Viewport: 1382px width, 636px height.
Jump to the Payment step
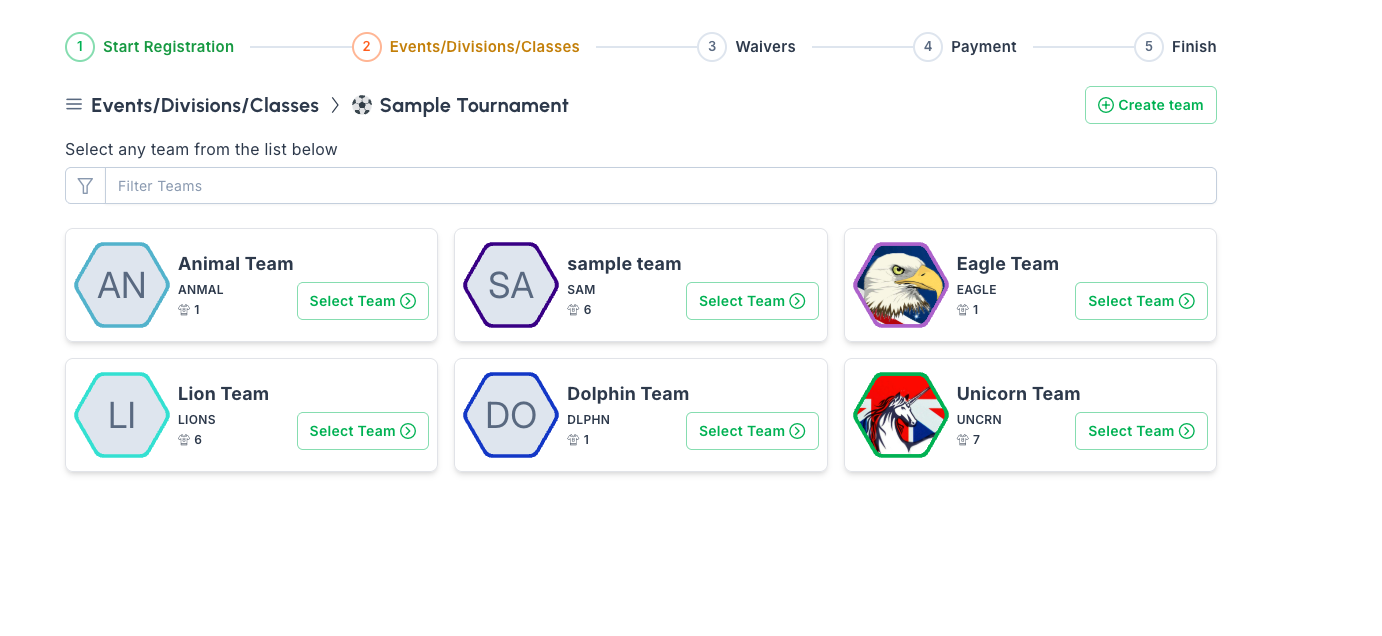[x=965, y=47]
